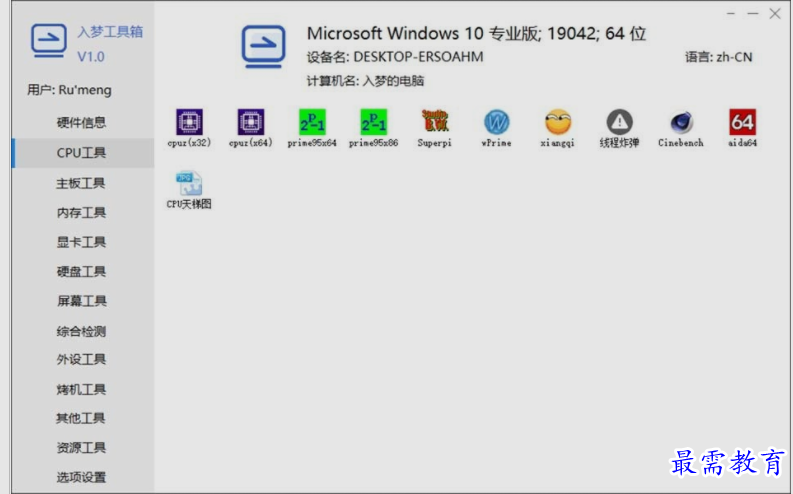Open the wPrime benchmark
This screenshot has width=793, height=494.
click(x=496, y=127)
